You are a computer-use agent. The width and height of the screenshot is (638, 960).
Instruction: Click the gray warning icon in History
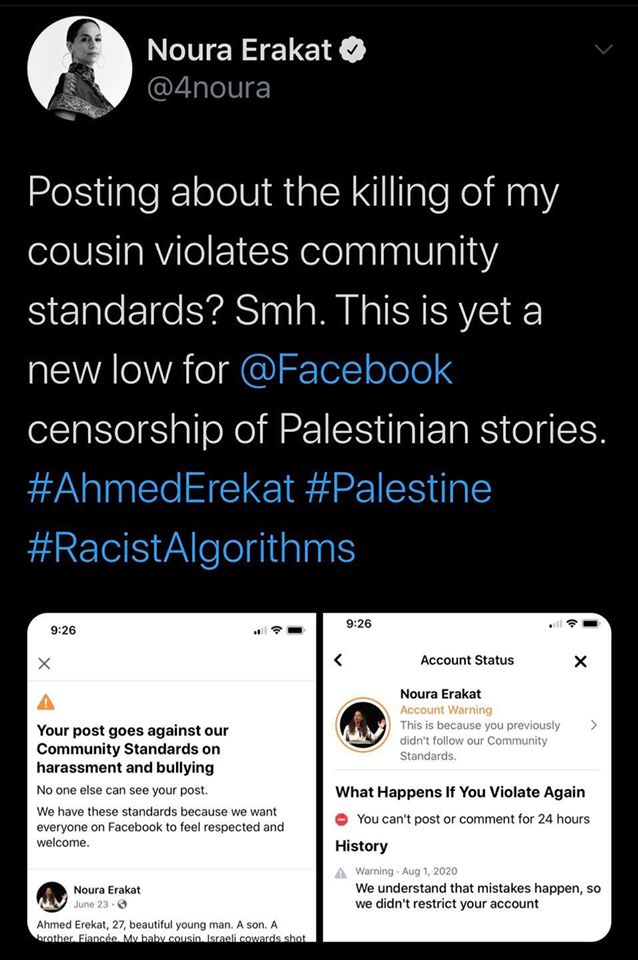pos(341,872)
